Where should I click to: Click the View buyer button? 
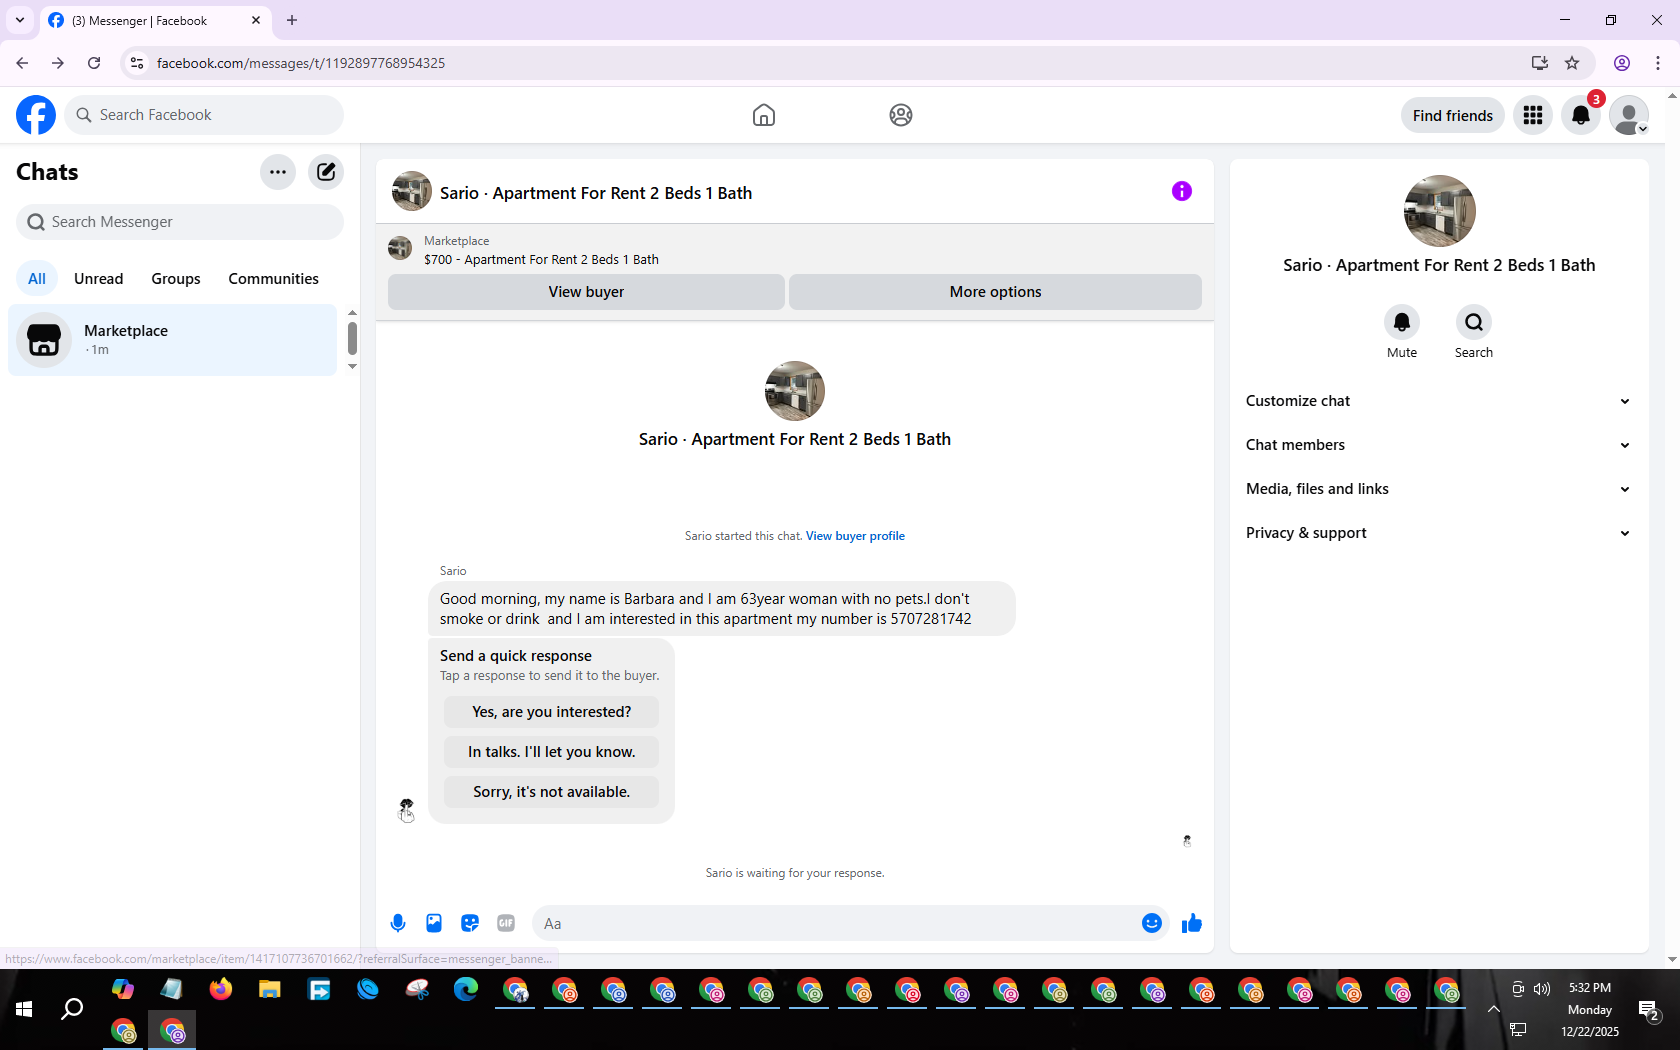pos(586,292)
